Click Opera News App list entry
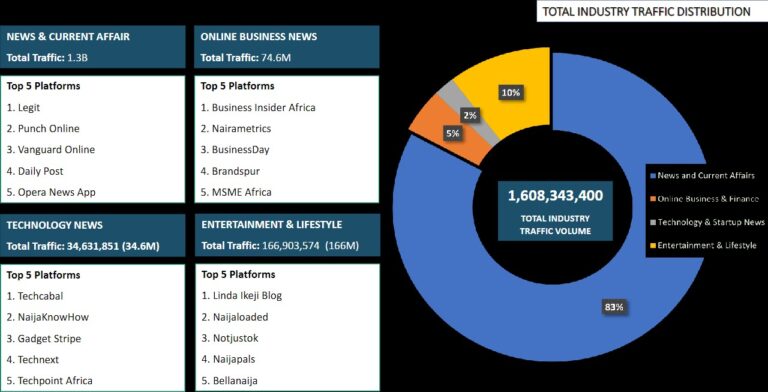 click(51, 192)
